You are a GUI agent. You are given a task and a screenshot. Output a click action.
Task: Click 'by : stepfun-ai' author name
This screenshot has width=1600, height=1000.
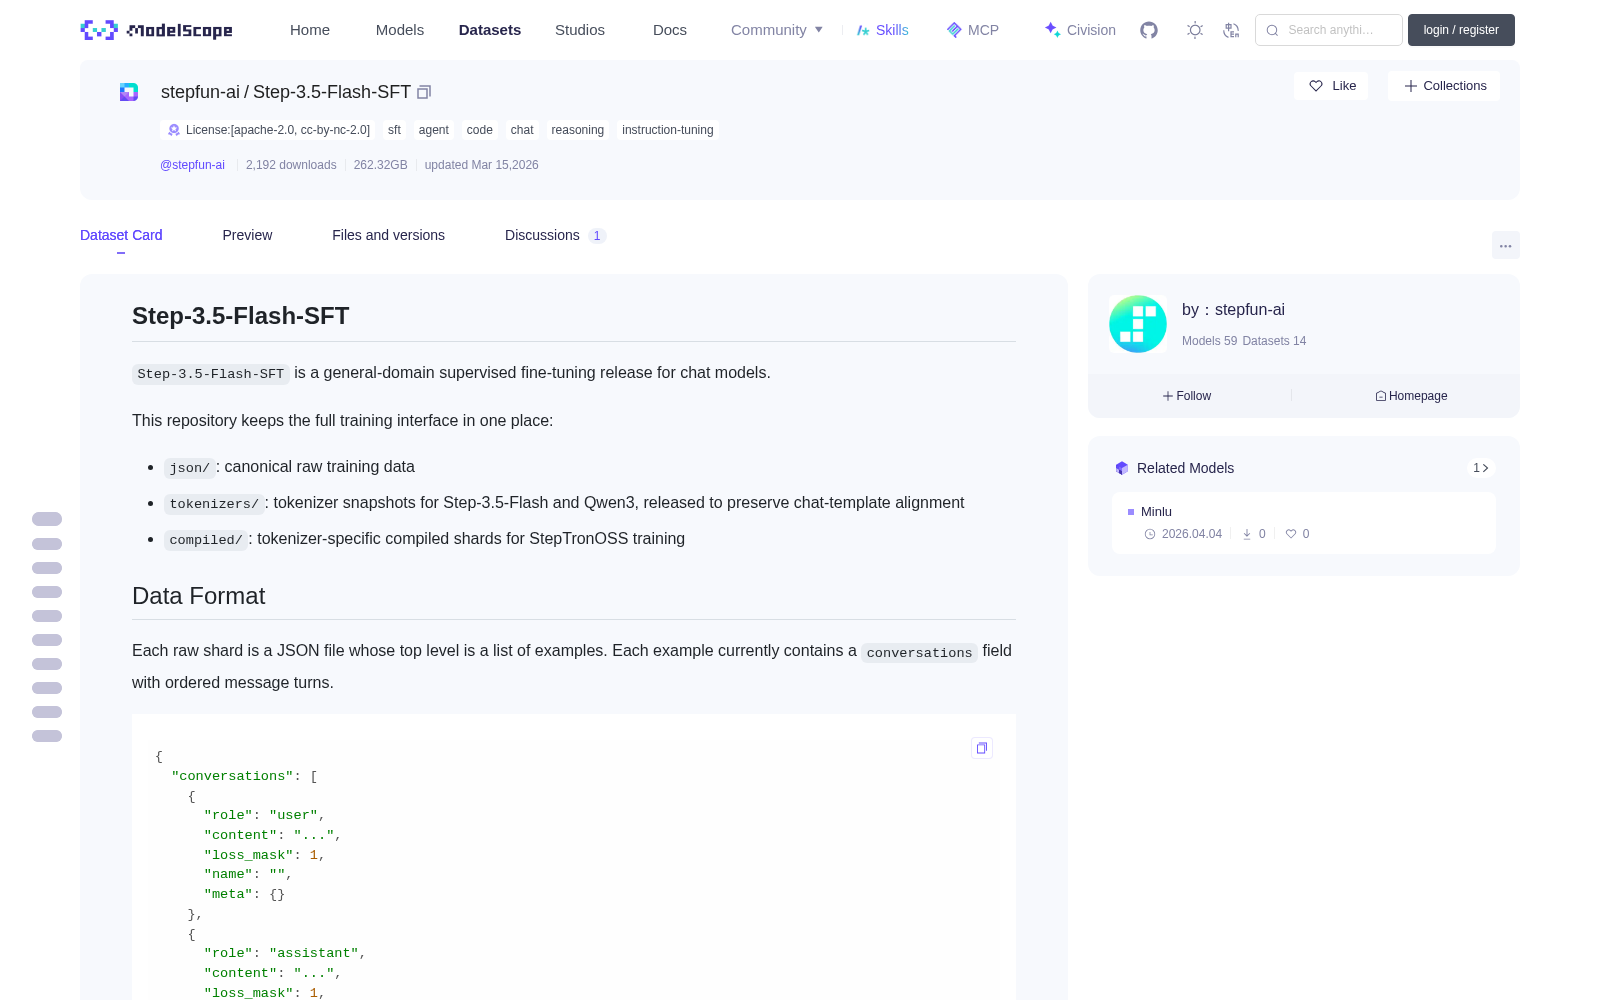1233,310
